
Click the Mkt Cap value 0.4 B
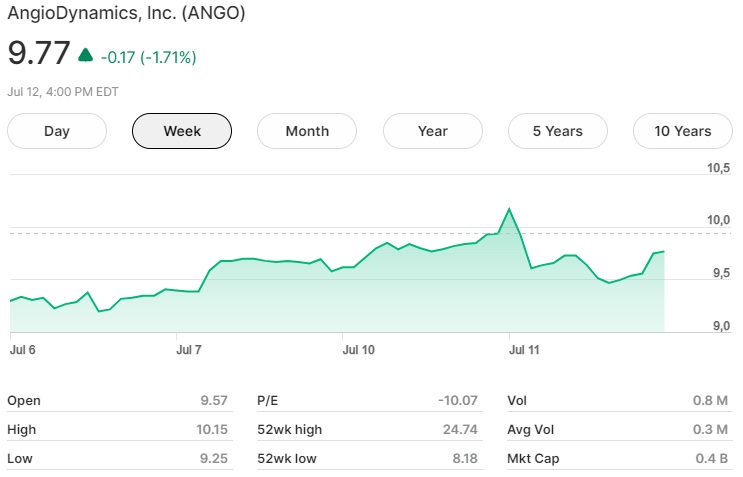coord(711,459)
